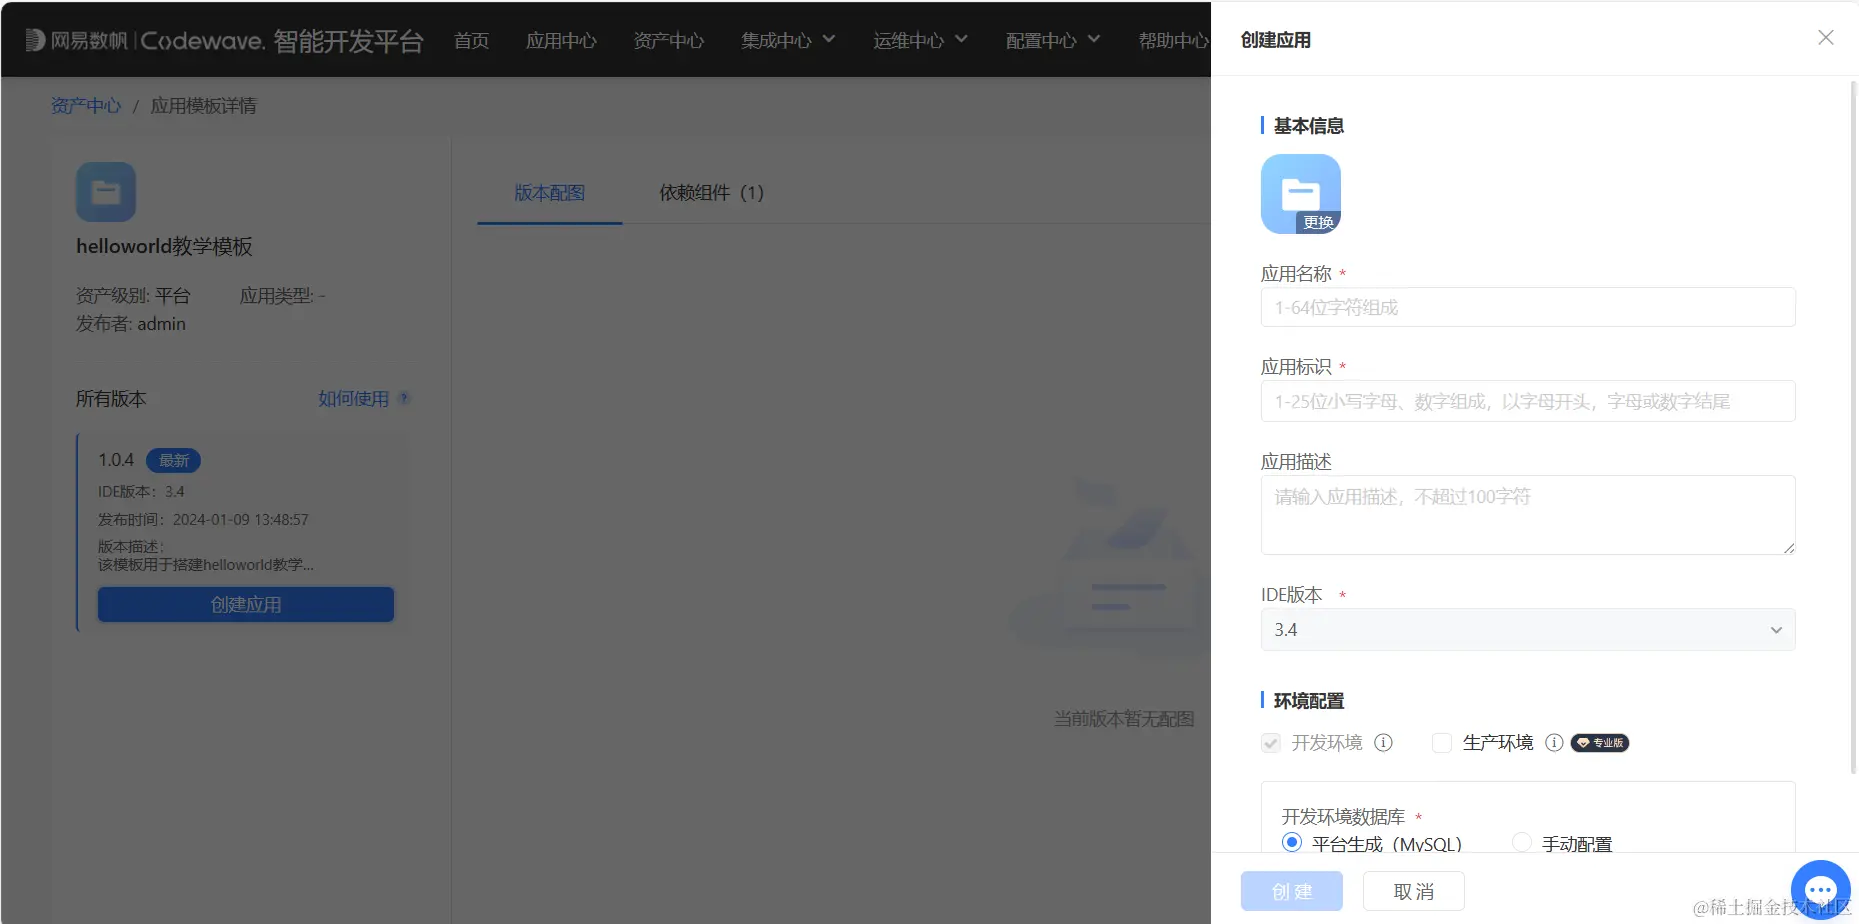Click the 发布者: admin text
Screen dimensions: 1859x924
pos(131,324)
